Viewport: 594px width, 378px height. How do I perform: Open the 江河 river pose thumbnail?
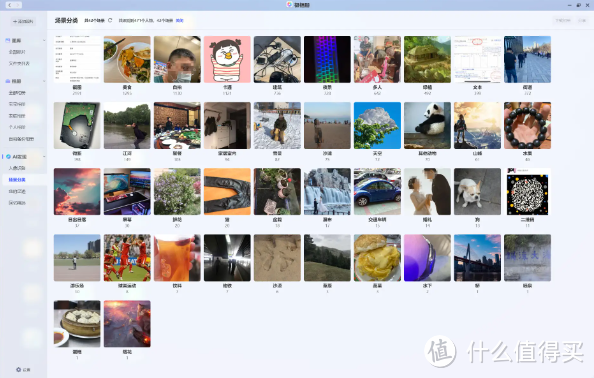[127, 125]
